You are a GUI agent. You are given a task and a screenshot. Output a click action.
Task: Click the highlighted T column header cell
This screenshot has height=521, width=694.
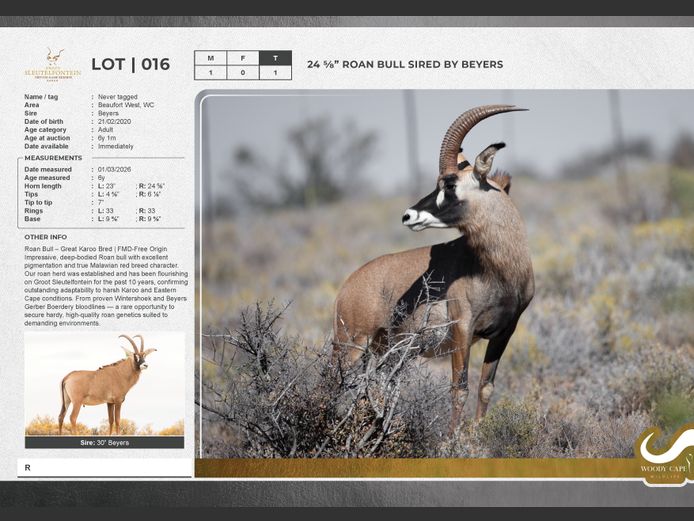275,58
